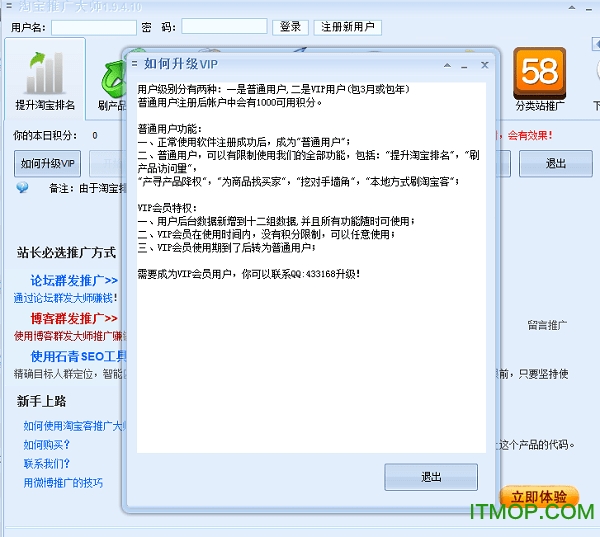Click the line mentioning QQ:433168 in dialog
Screen dimensions: 600x537
click(249, 274)
